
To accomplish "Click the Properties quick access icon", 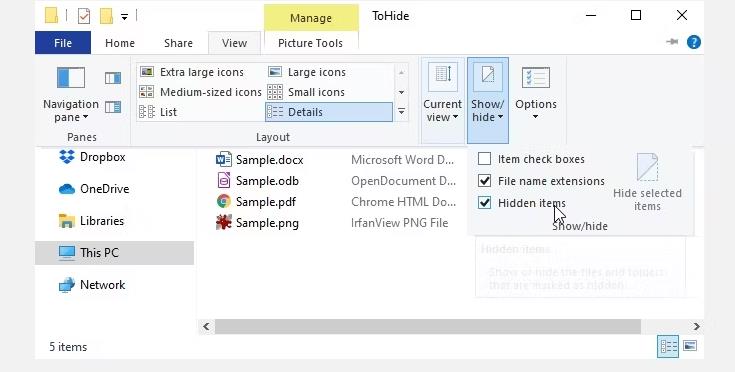I will pos(83,16).
